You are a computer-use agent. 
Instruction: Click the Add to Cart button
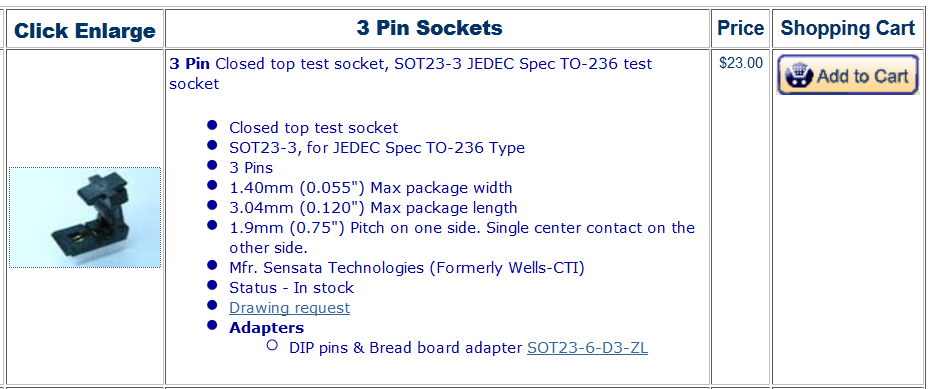click(848, 75)
